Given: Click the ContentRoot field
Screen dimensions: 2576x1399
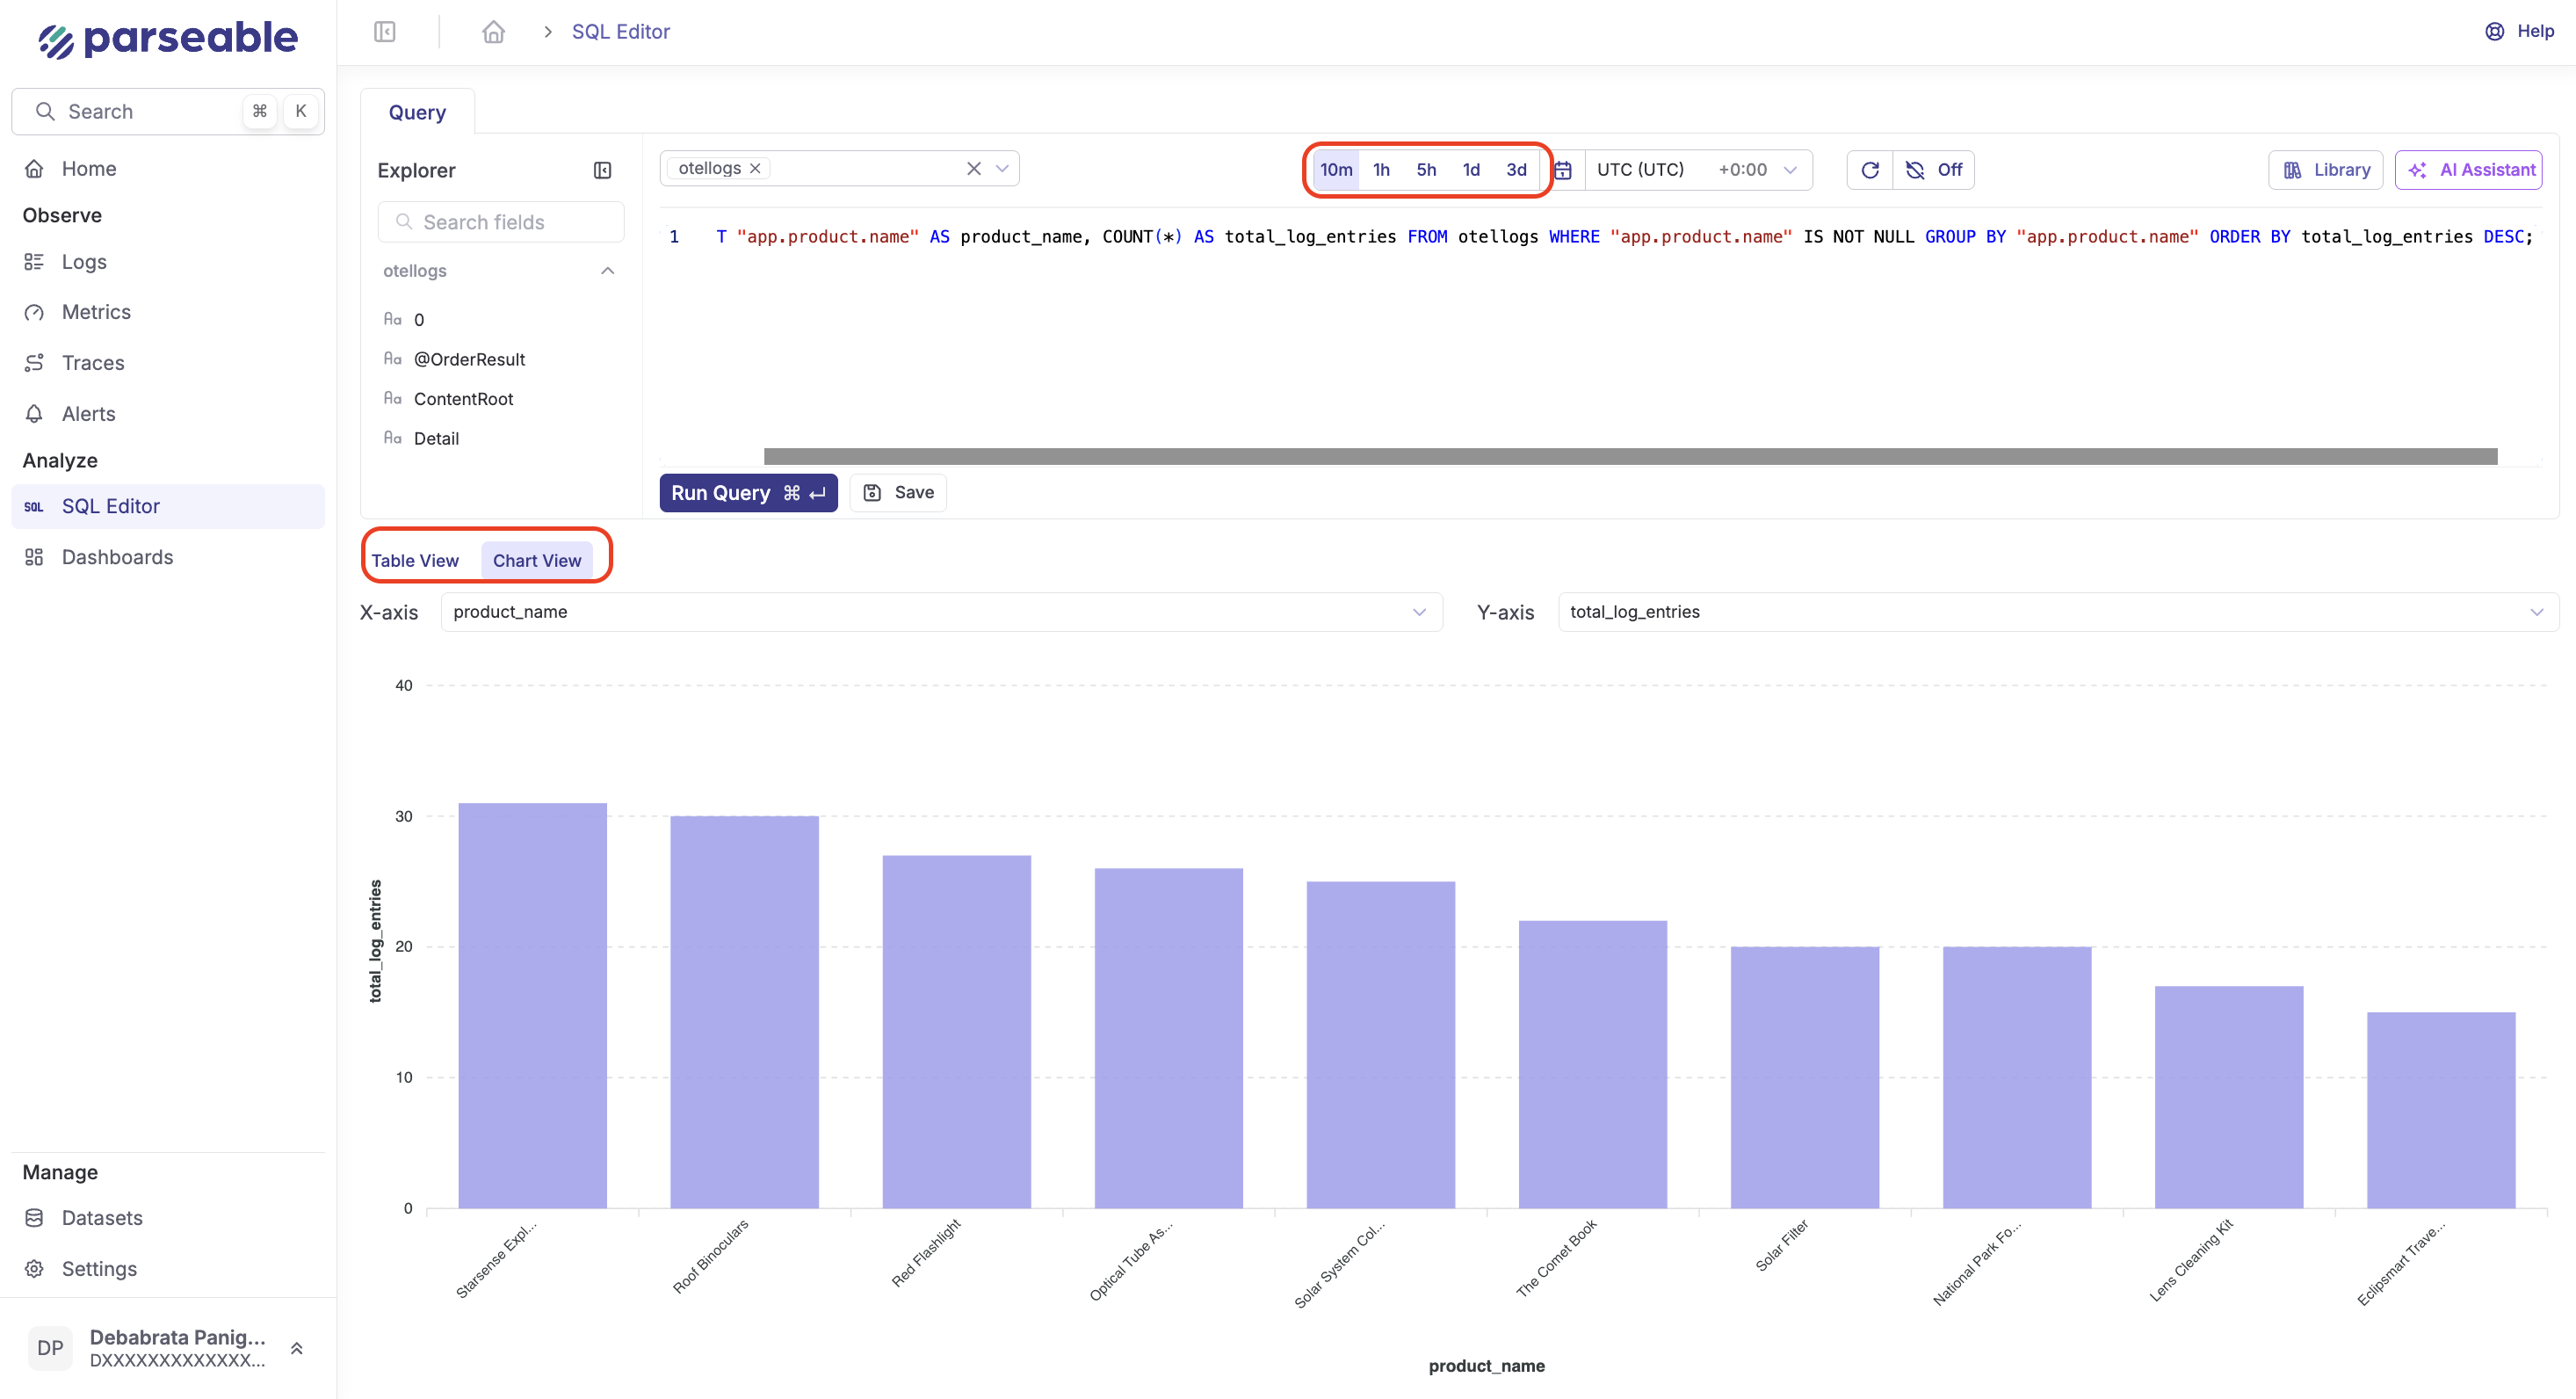Looking at the screenshot, I should coord(463,399).
